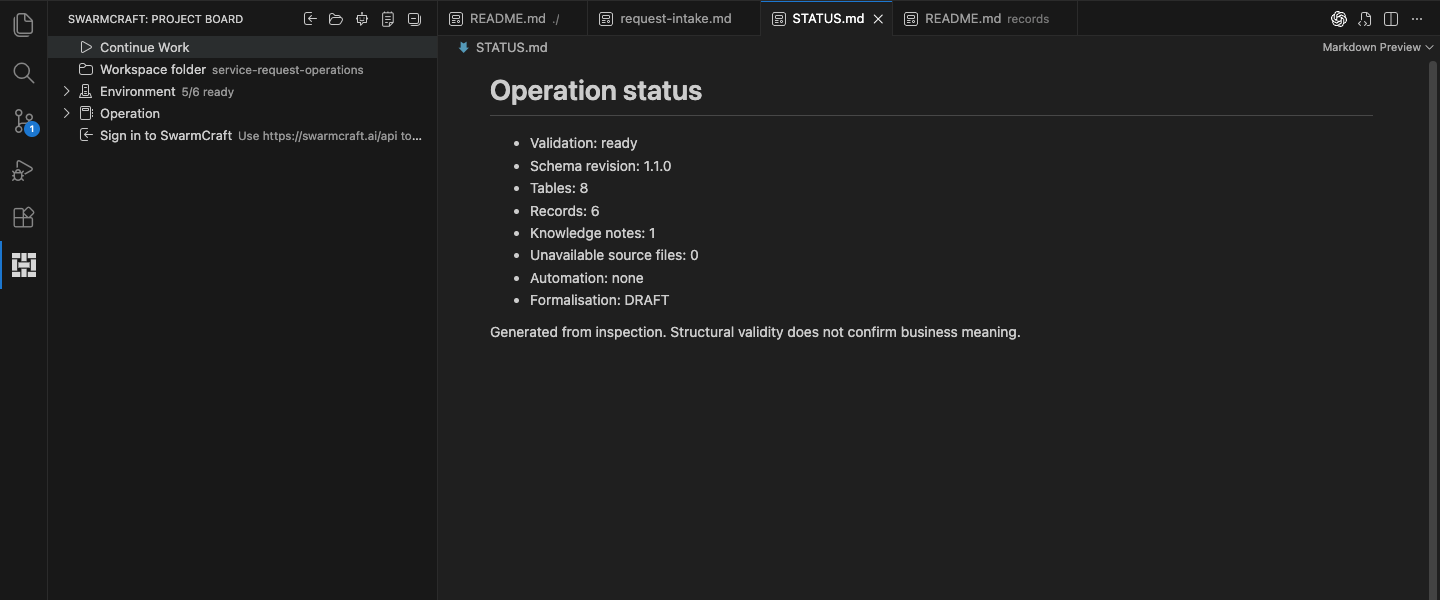
Task: Open Source Control view with badge 1
Action: click(x=23, y=121)
